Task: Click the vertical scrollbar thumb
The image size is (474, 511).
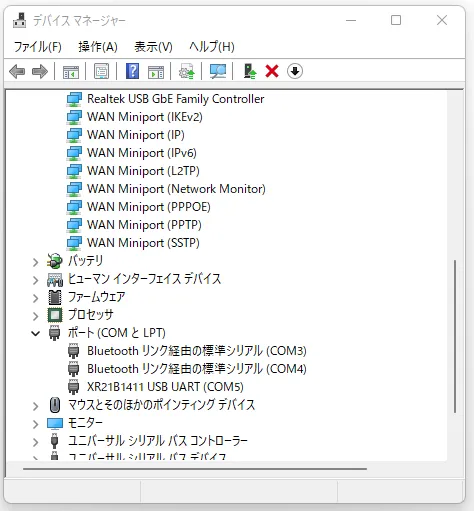Action: click(x=455, y=337)
